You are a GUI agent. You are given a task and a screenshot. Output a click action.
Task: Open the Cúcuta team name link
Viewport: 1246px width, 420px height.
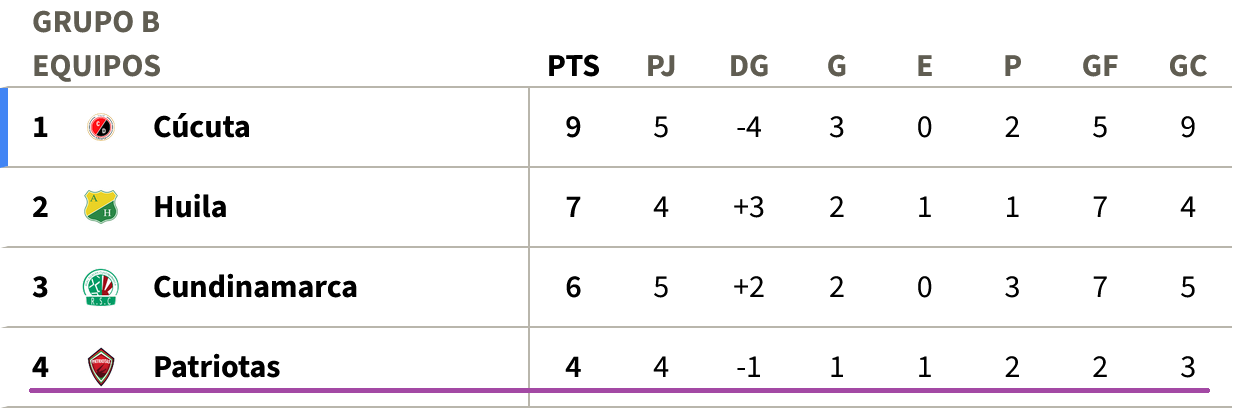pyautogui.click(x=202, y=127)
